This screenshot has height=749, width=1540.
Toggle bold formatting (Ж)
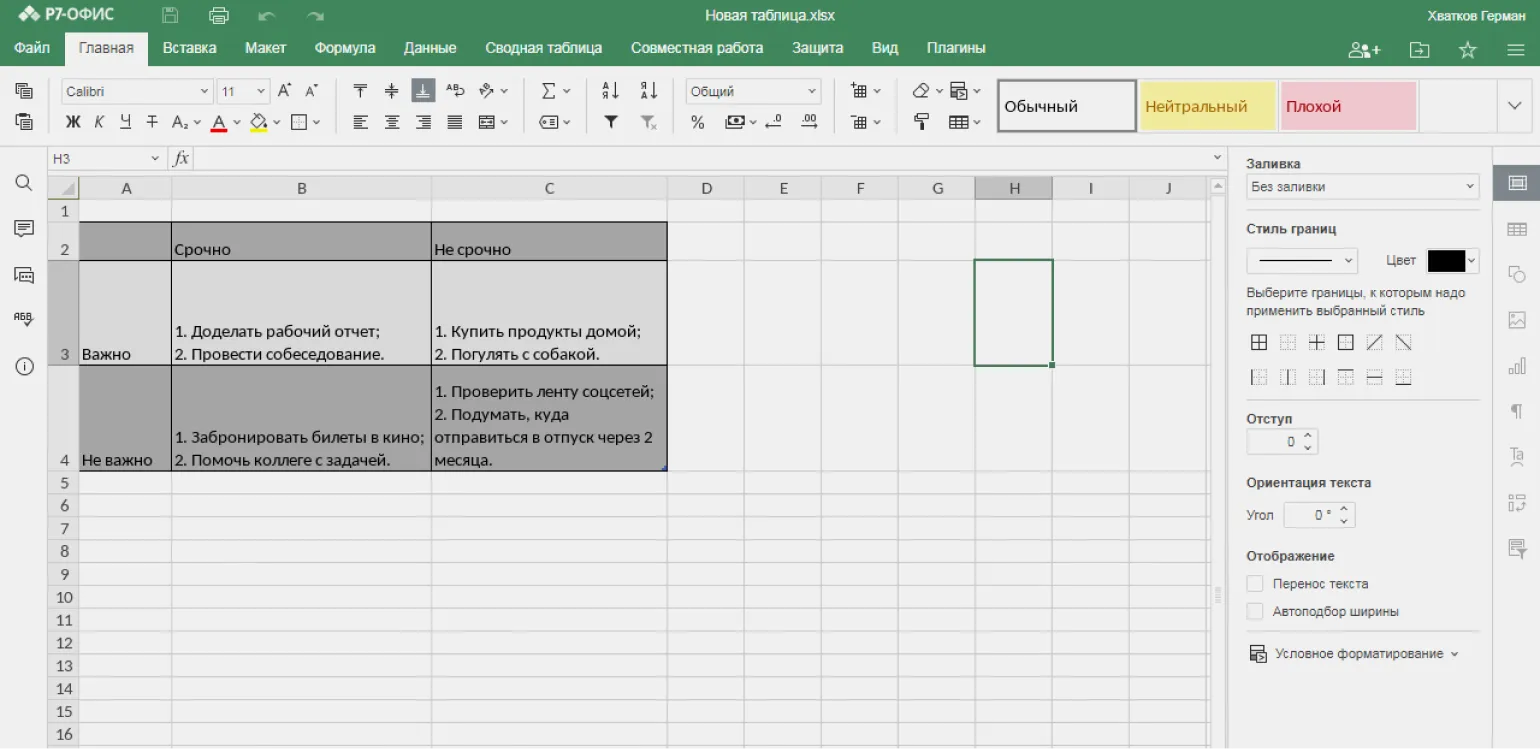[73, 122]
